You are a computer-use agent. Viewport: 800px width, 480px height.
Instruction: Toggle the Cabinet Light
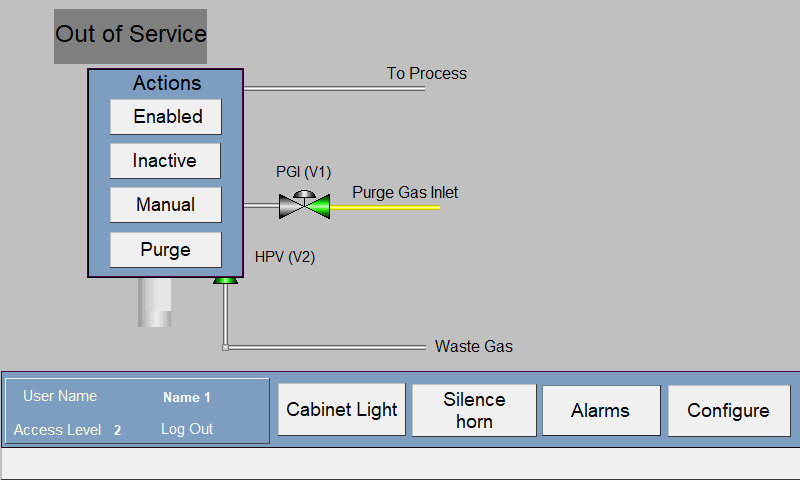(342, 410)
